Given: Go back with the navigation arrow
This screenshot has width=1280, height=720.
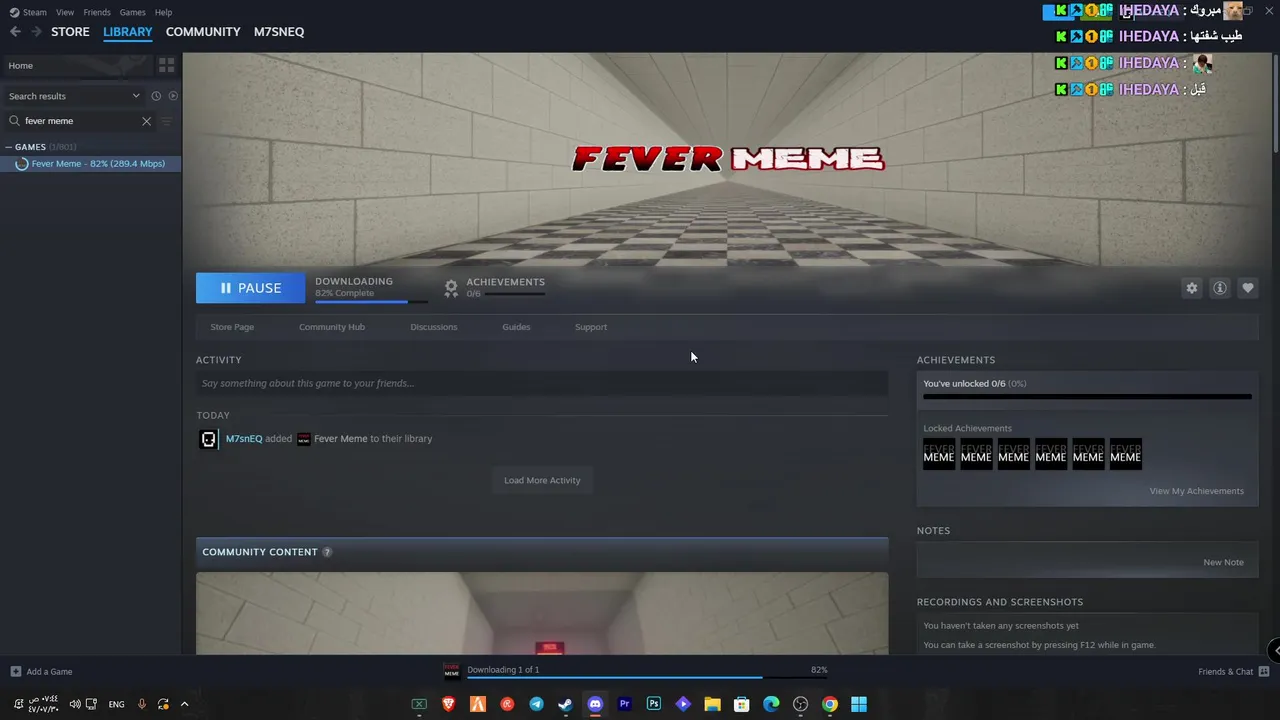Looking at the screenshot, I should tap(15, 32).
